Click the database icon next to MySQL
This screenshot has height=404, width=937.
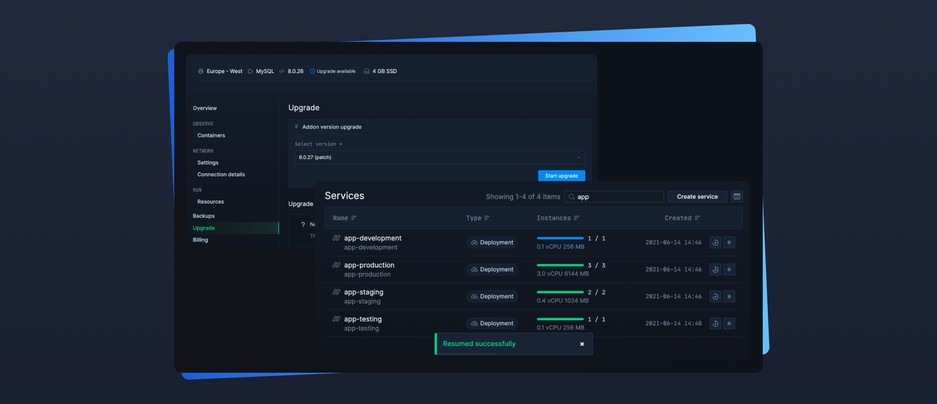[x=250, y=71]
